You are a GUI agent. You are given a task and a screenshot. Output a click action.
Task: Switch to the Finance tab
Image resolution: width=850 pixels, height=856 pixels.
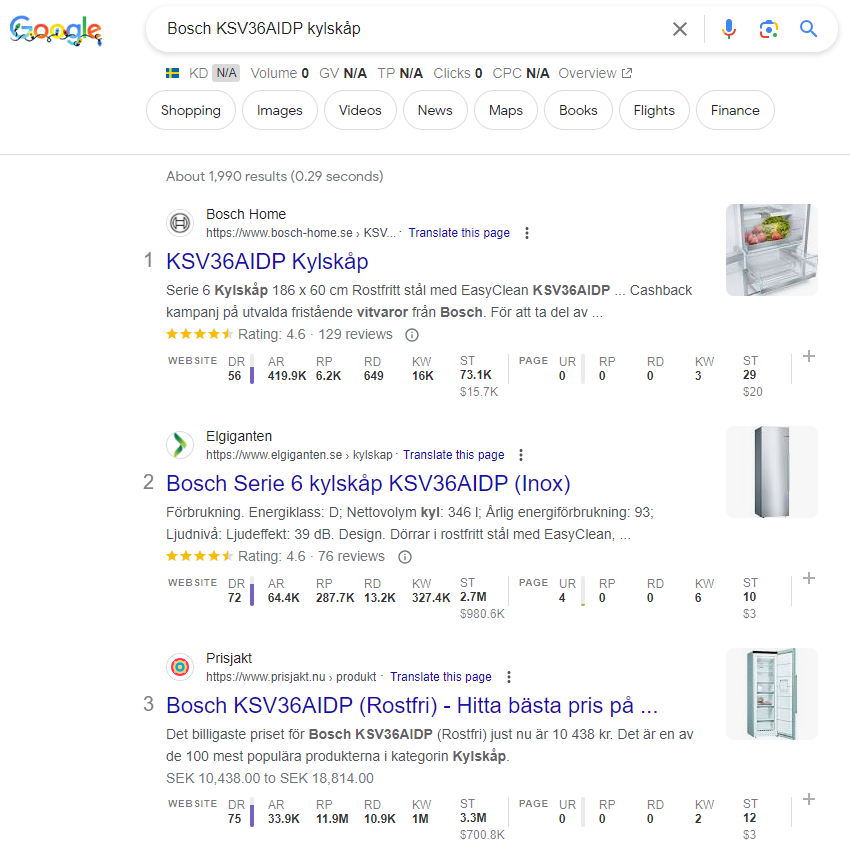point(735,110)
